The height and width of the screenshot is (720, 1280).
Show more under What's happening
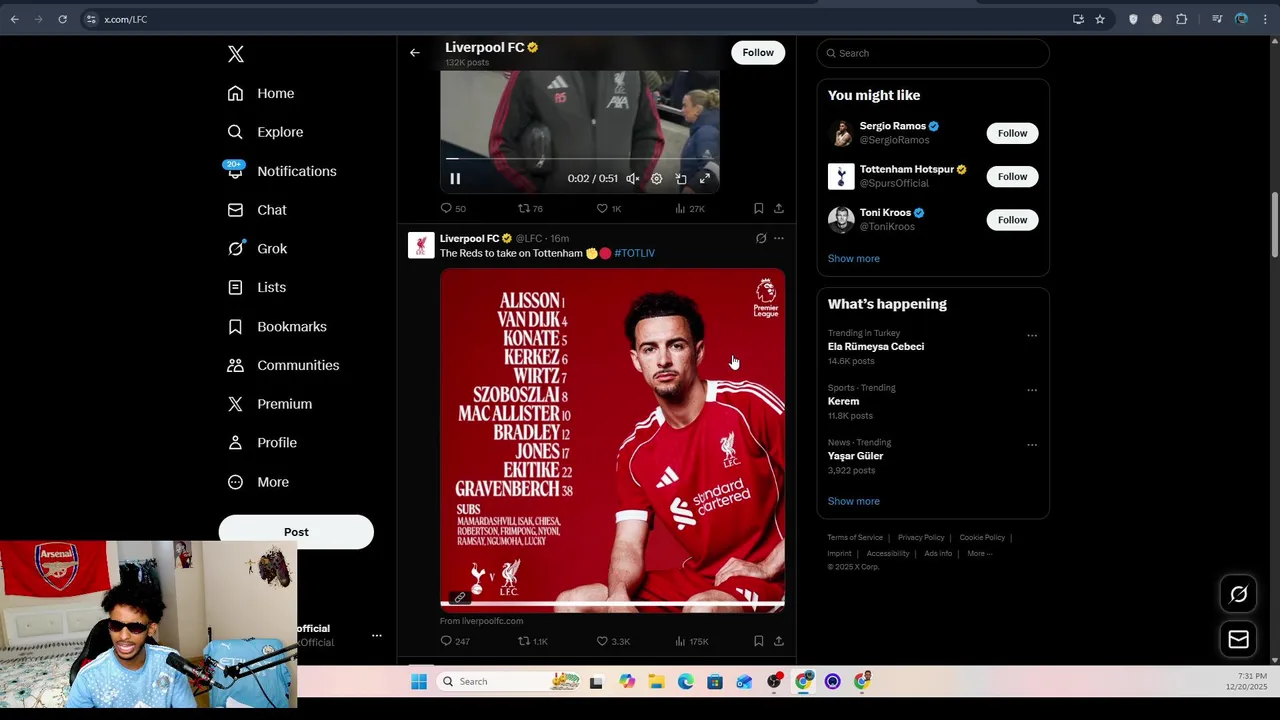[x=854, y=502]
